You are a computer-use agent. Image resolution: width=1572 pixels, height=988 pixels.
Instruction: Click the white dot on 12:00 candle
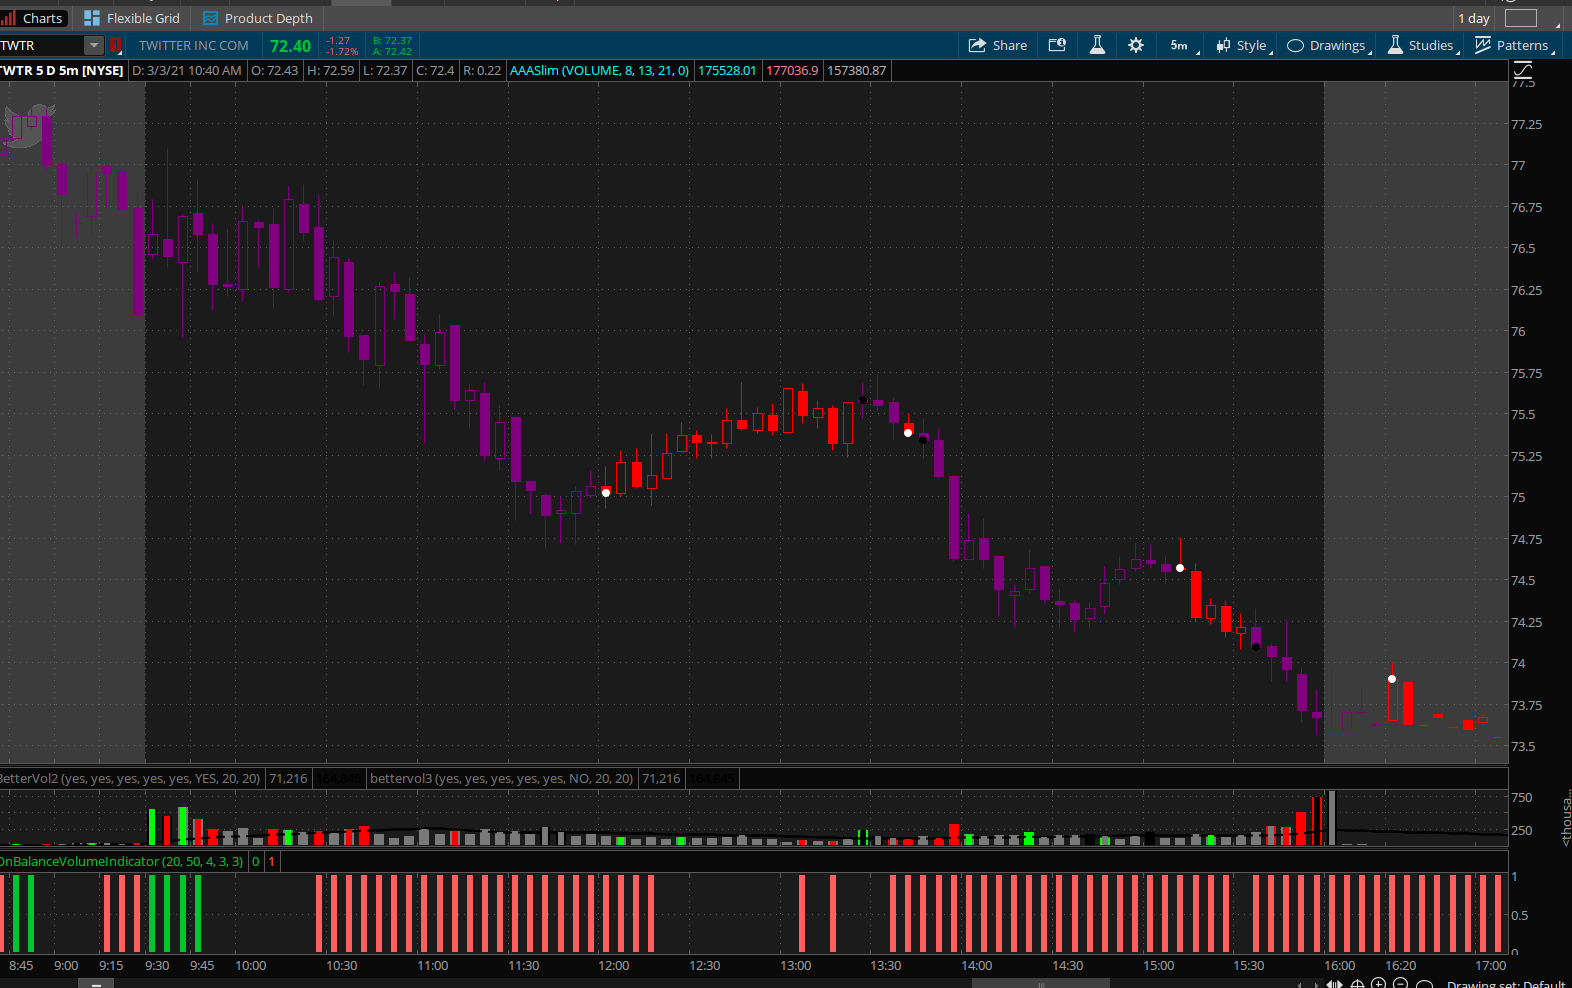pos(606,493)
